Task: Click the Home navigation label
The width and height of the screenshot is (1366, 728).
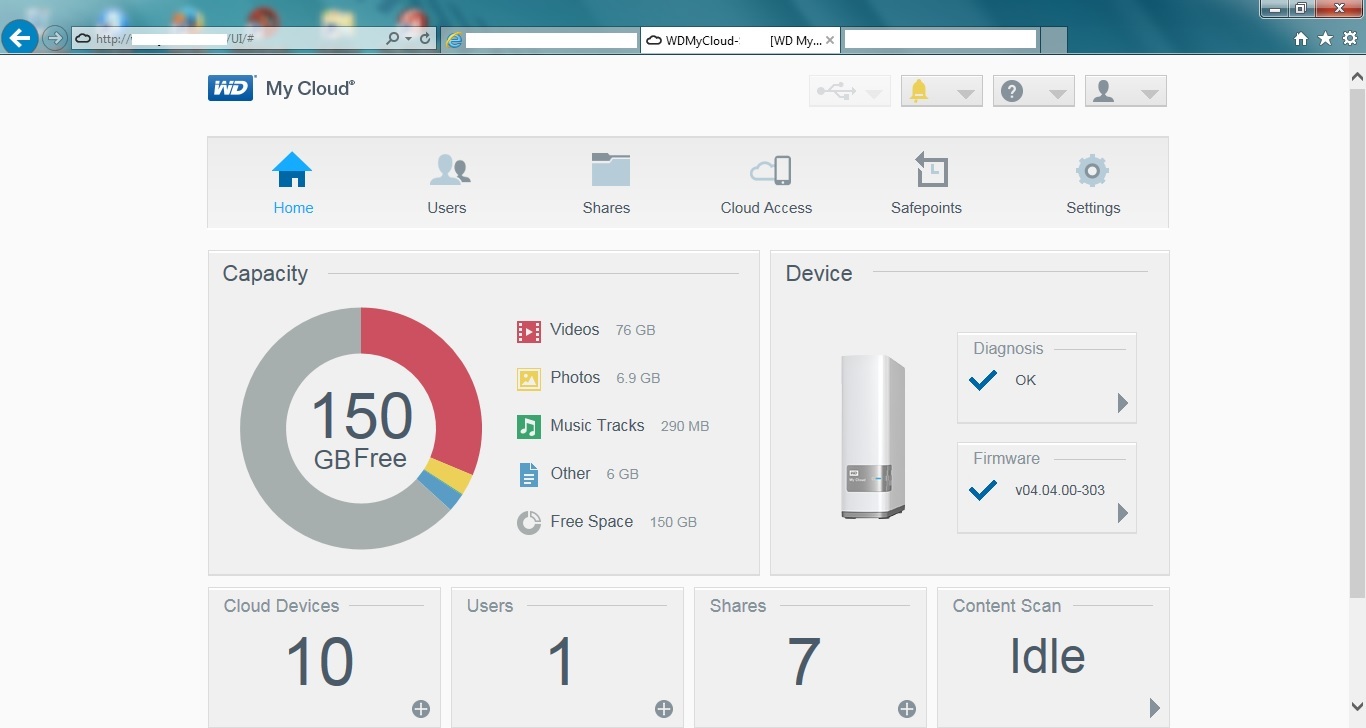Action: click(293, 208)
